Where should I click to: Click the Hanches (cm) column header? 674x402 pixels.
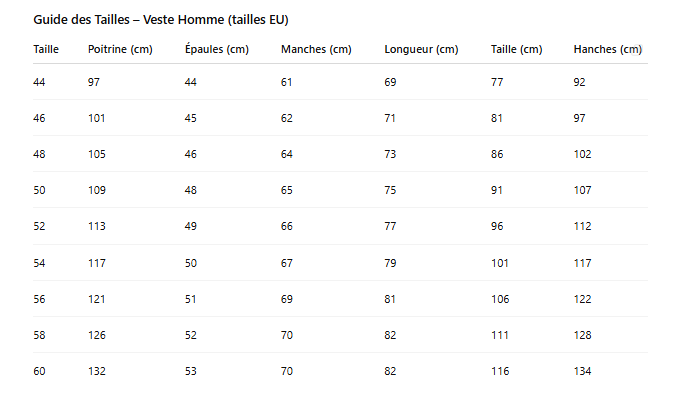(x=607, y=49)
